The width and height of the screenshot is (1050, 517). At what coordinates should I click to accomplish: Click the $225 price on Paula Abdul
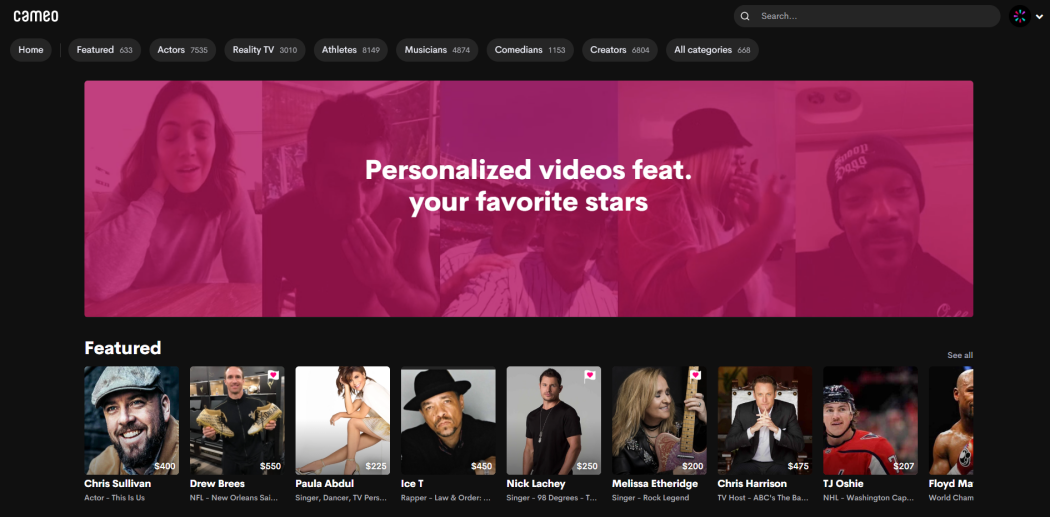coord(376,466)
